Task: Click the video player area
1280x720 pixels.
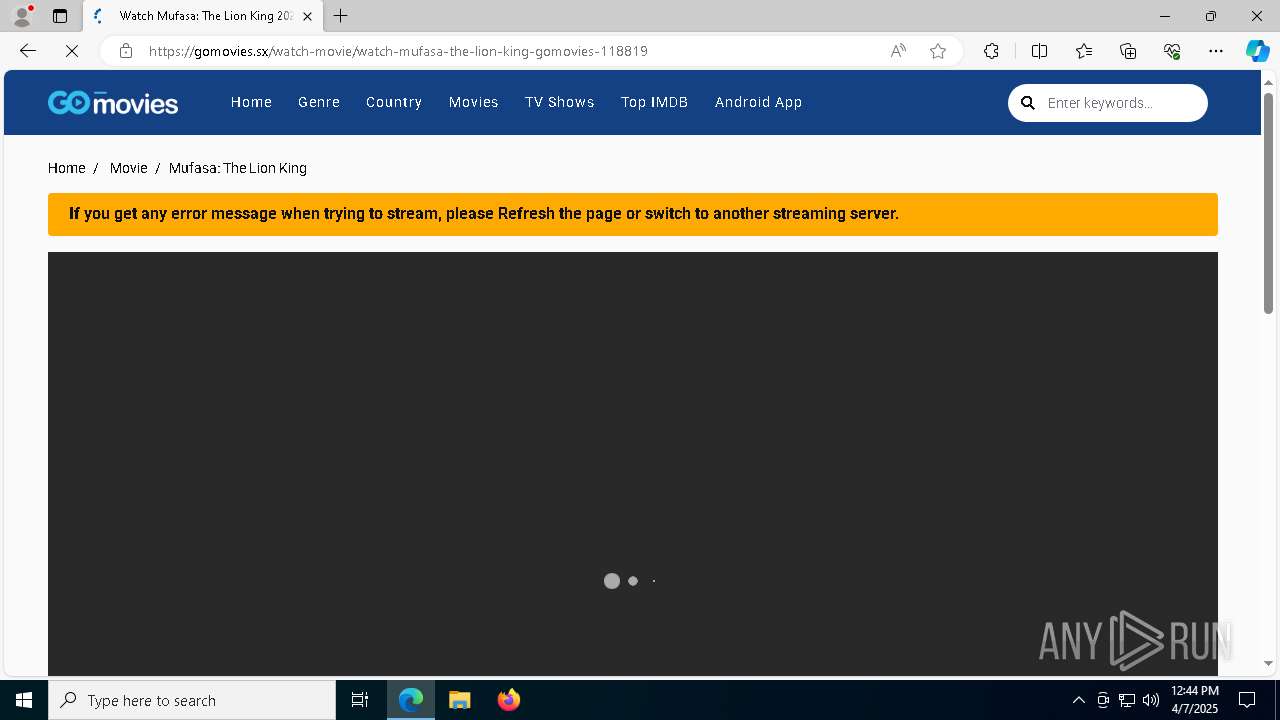Action: 633,464
